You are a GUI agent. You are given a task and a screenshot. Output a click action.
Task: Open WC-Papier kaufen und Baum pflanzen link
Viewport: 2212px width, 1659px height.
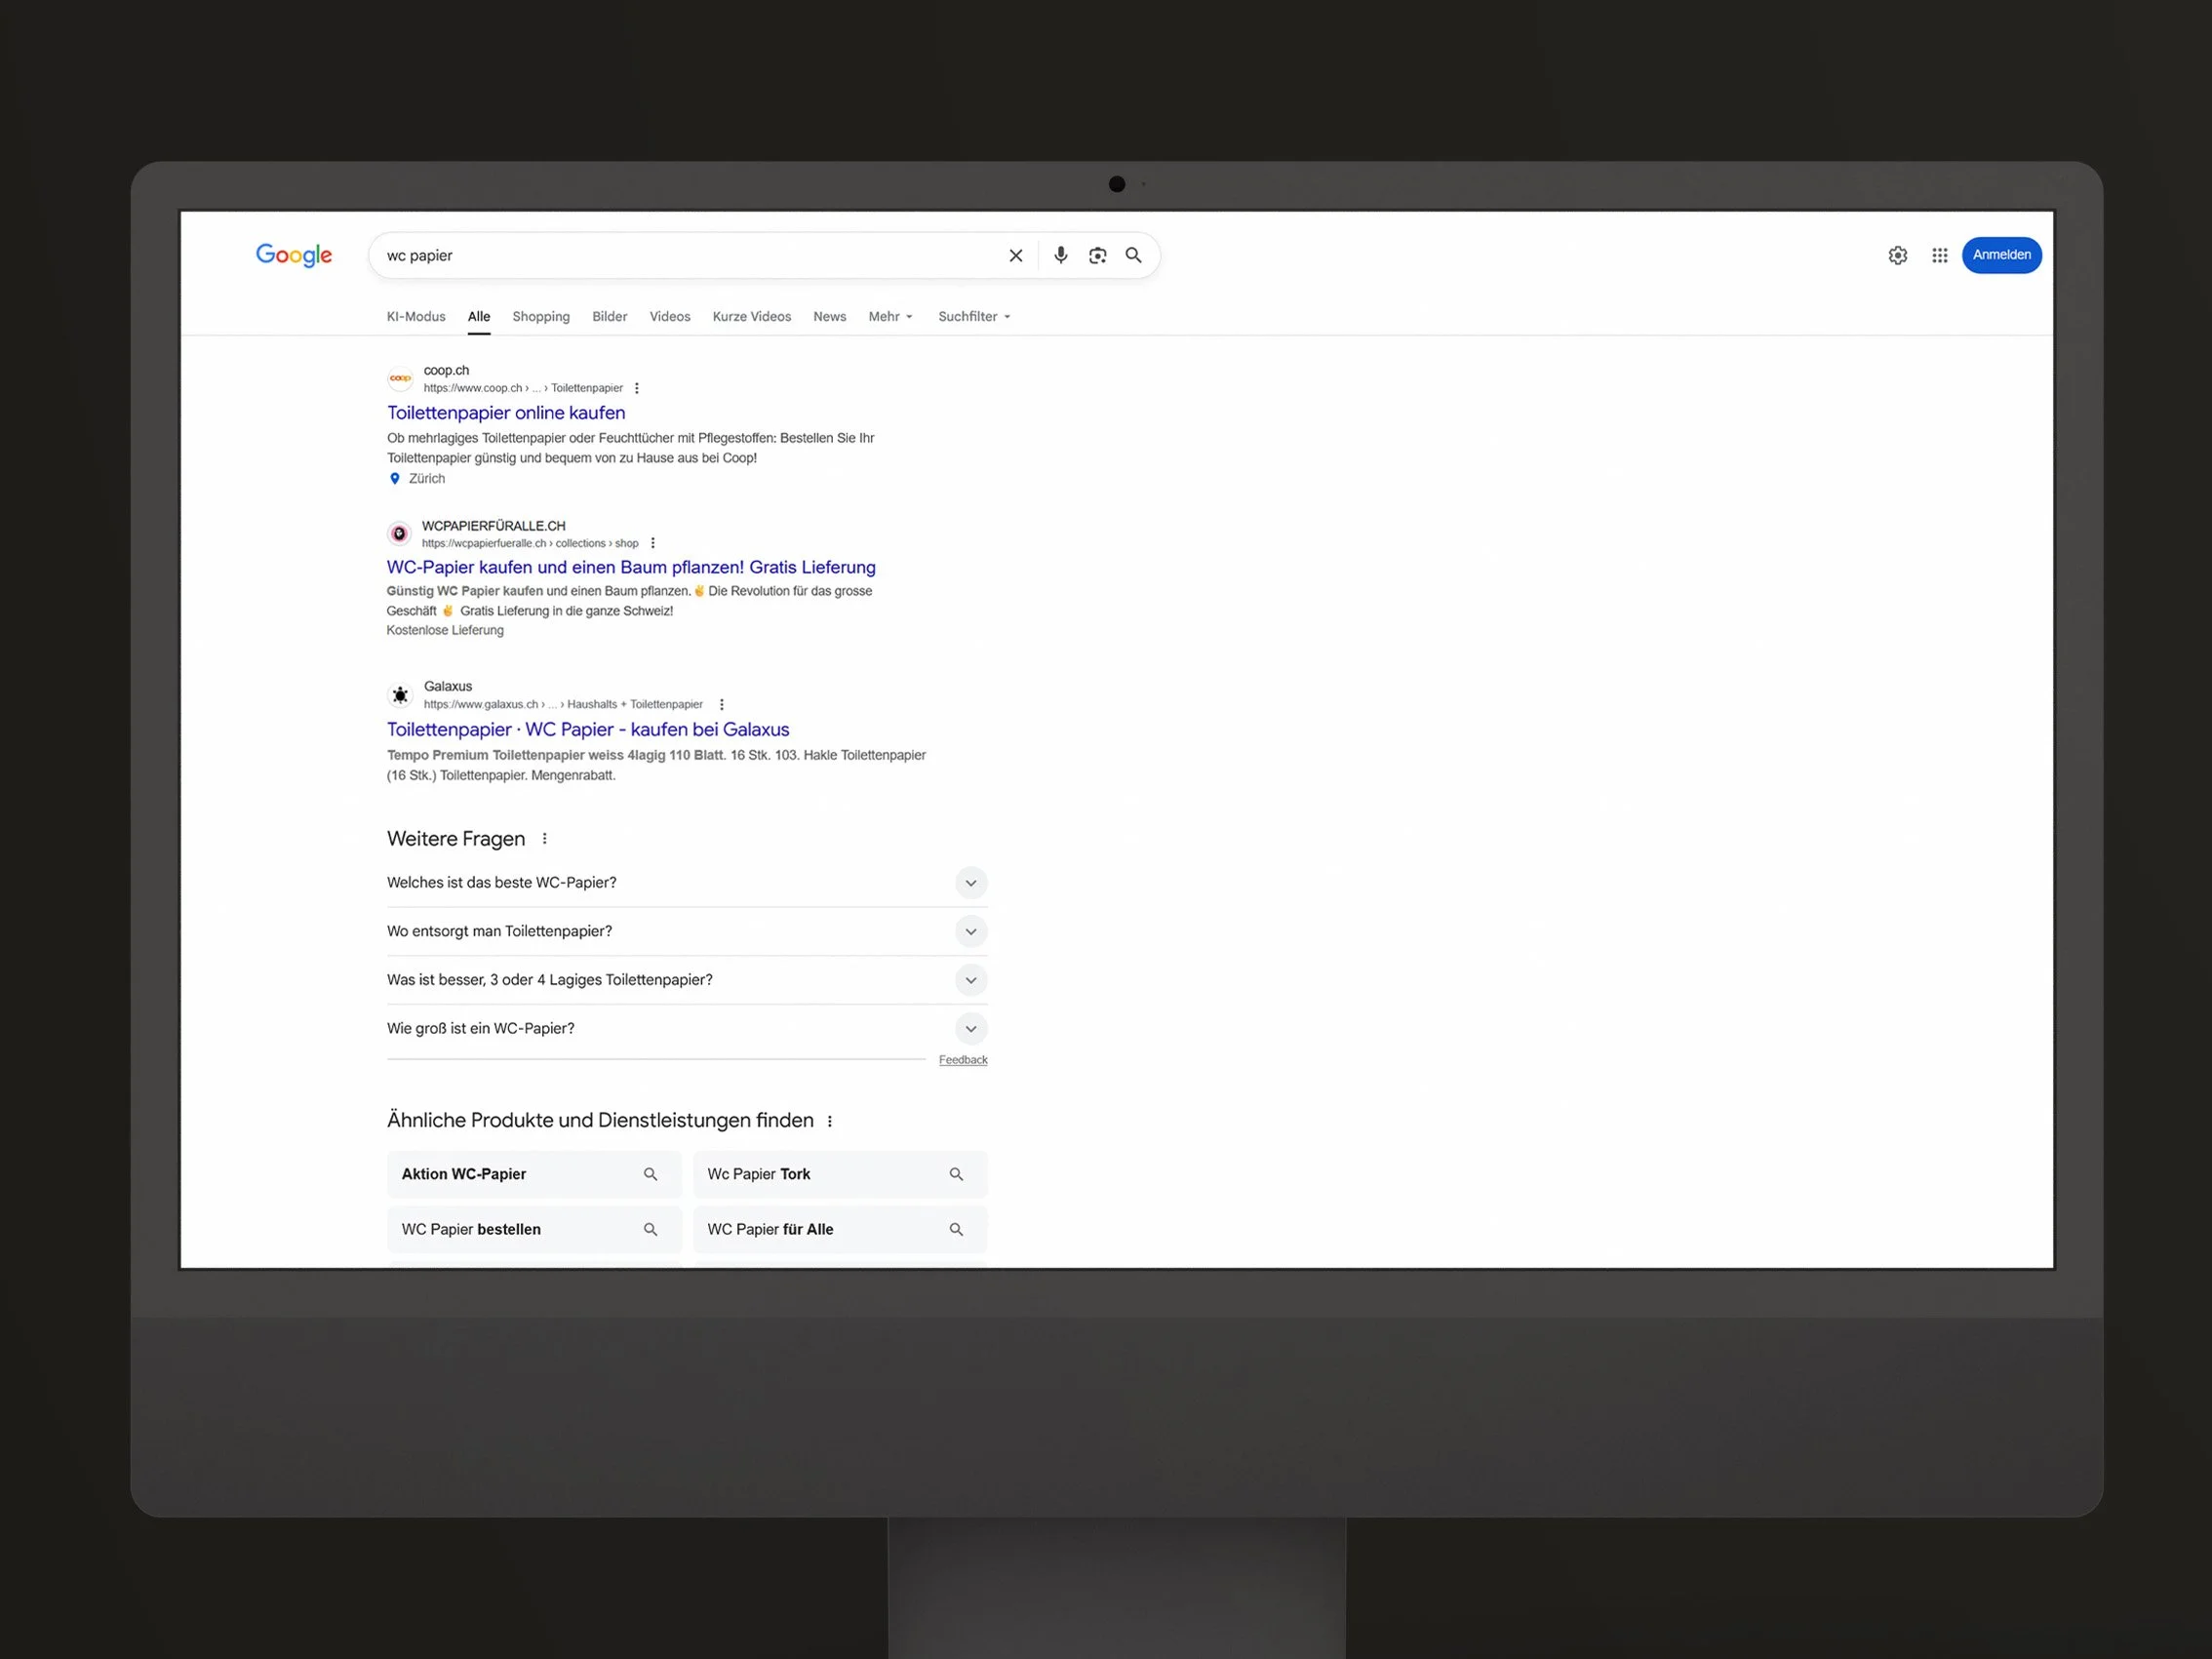(x=631, y=567)
